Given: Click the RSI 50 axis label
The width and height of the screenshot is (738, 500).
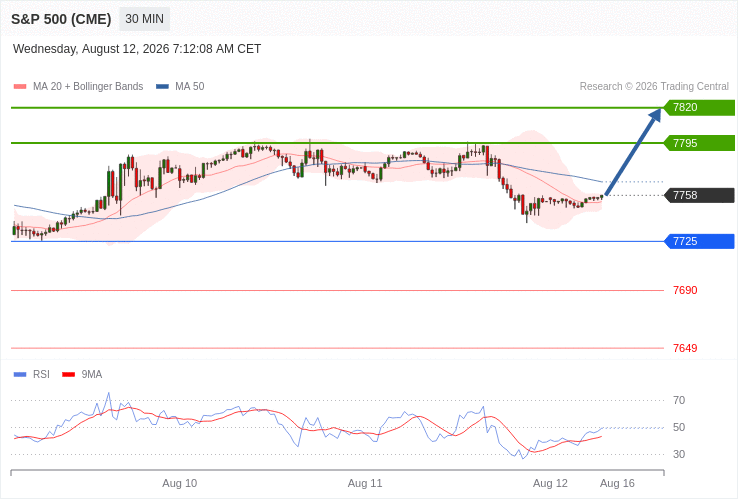Looking at the screenshot, I should [679, 427].
